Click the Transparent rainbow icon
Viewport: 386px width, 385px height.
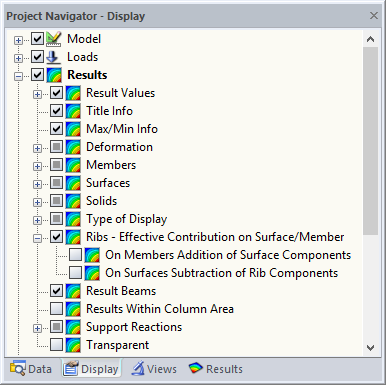[x=73, y=345]
